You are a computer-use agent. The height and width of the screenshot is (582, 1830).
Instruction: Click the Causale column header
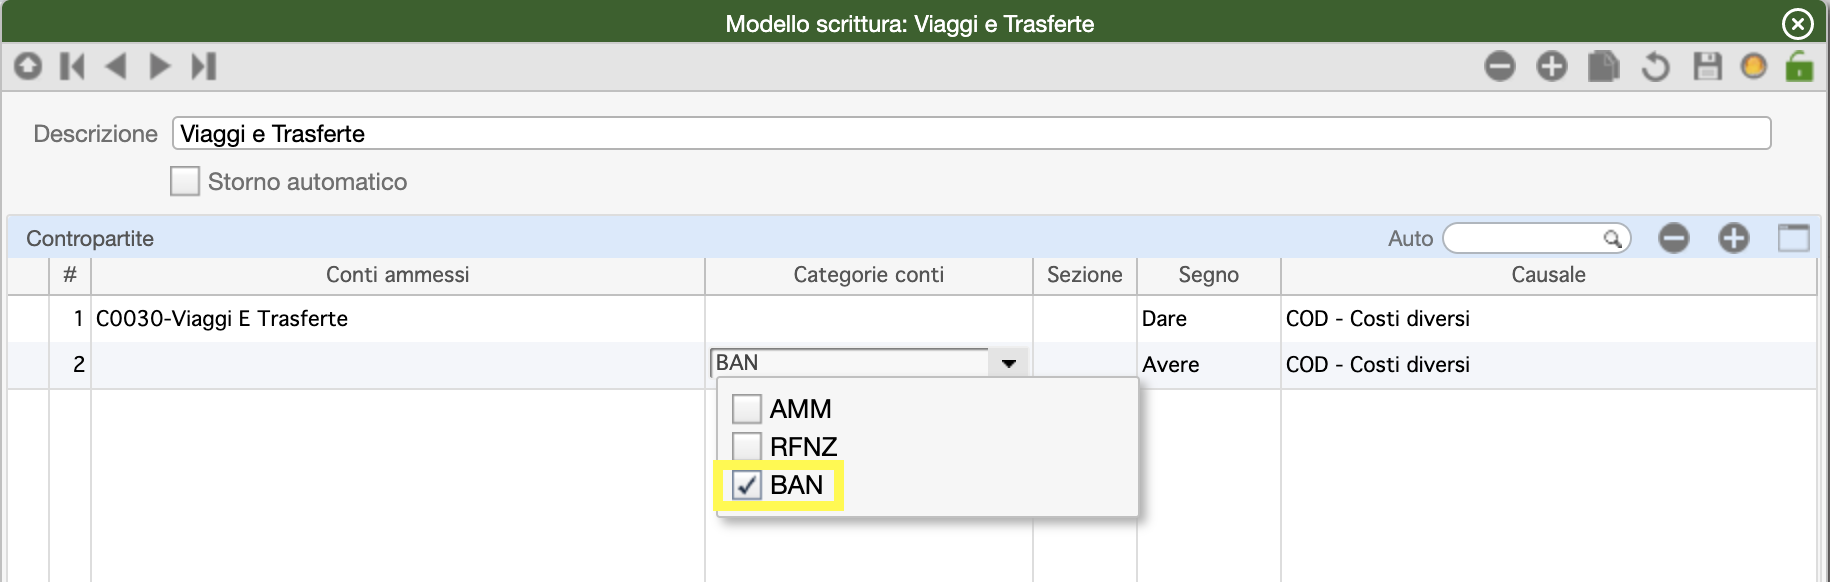(x=1548, y=275)
